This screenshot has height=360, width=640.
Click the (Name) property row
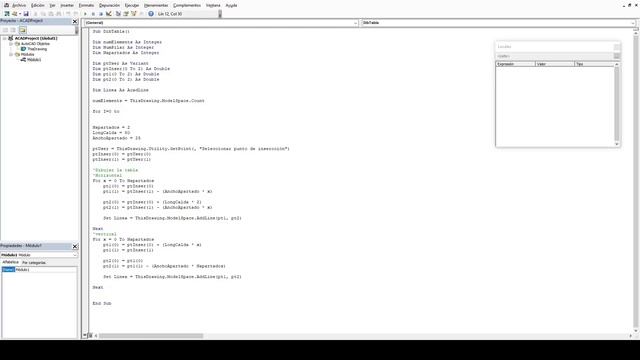tap(39, 270)
